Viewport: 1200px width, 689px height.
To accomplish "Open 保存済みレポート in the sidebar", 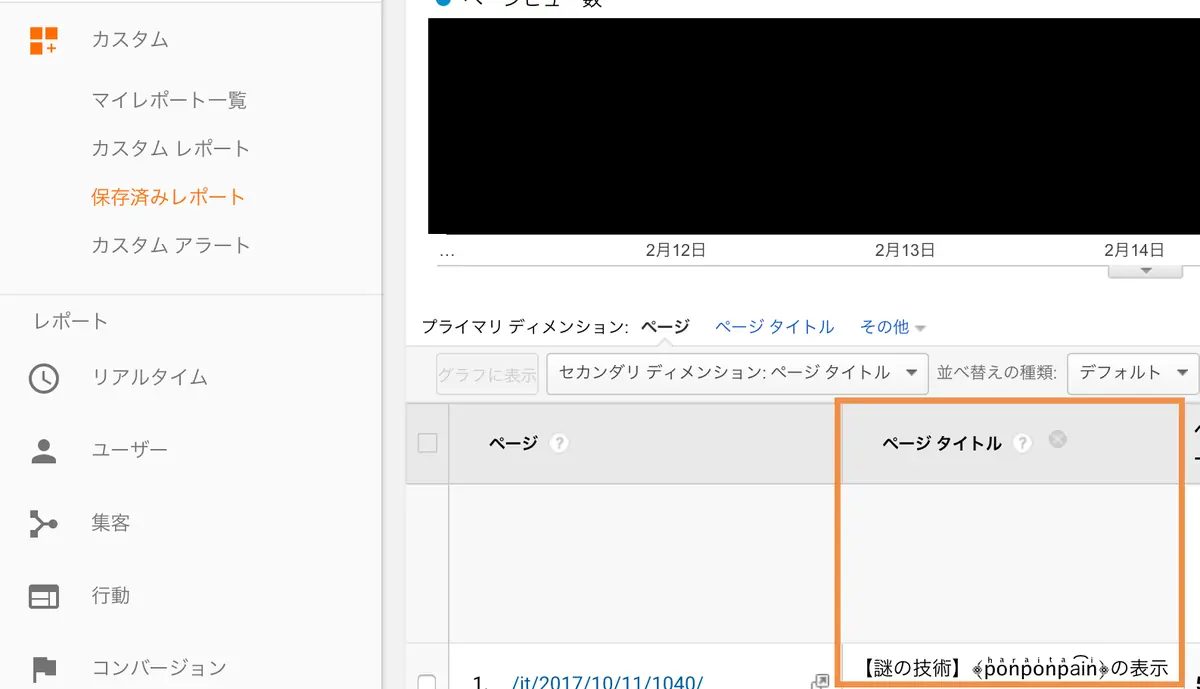I will (x=168, y=197).
